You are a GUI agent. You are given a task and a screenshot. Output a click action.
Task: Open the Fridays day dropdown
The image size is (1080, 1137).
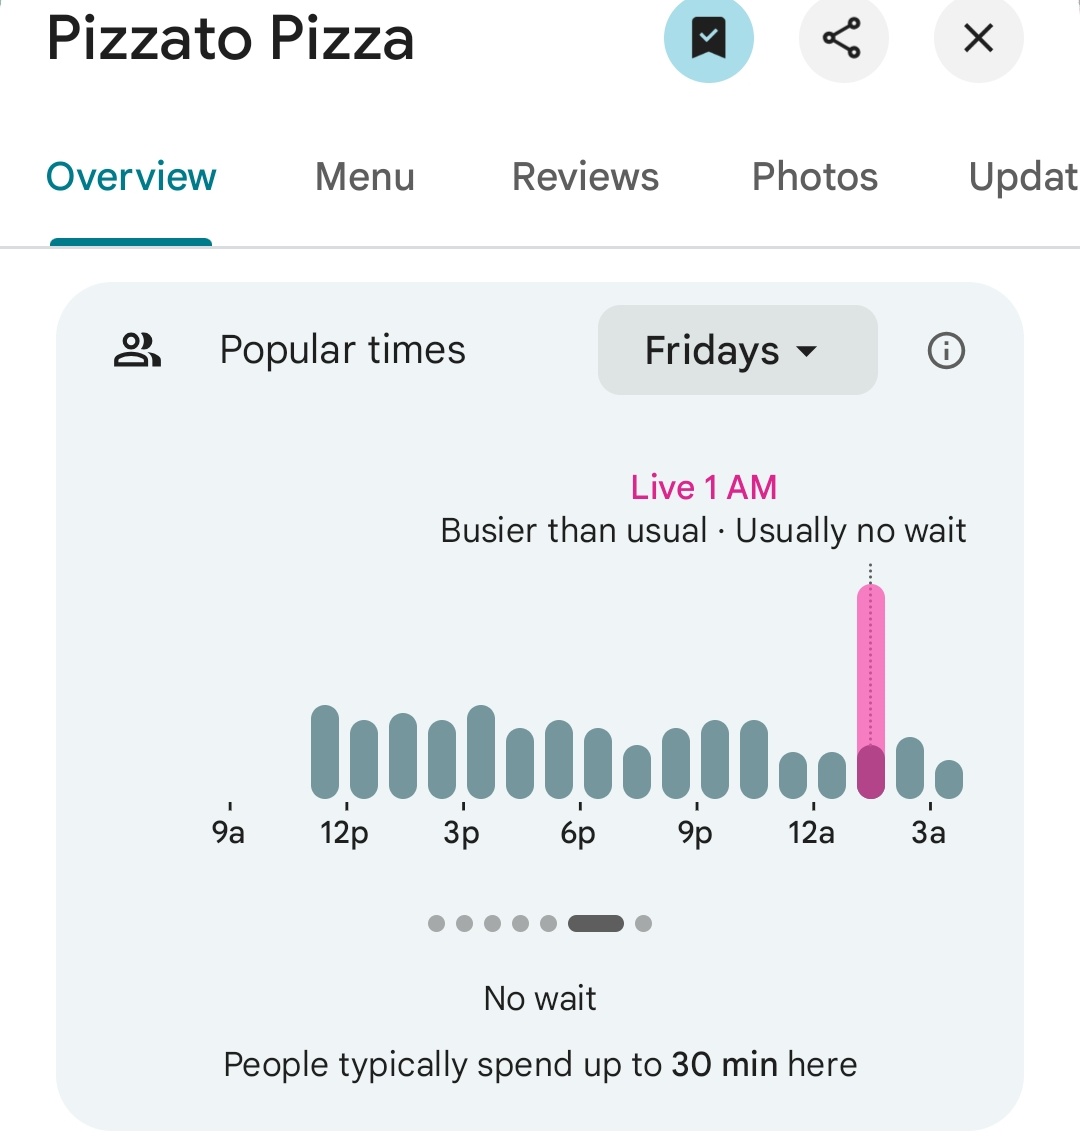[738, 350]
